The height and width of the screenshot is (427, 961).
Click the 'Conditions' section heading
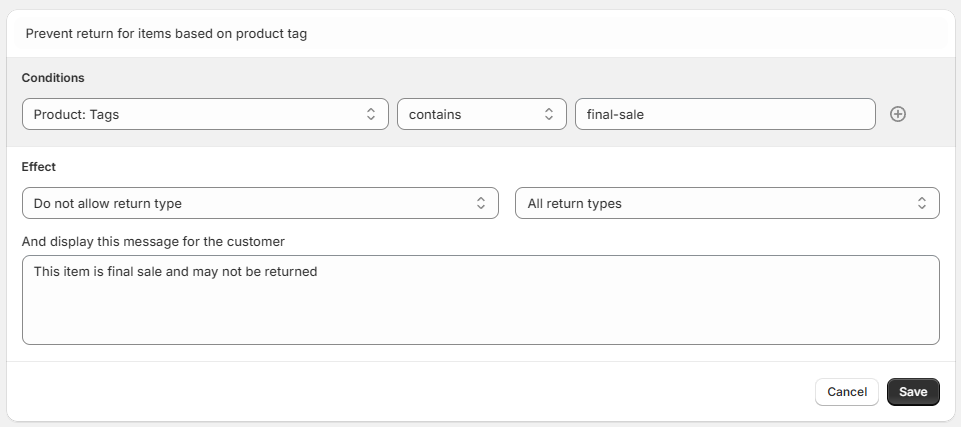53,78
